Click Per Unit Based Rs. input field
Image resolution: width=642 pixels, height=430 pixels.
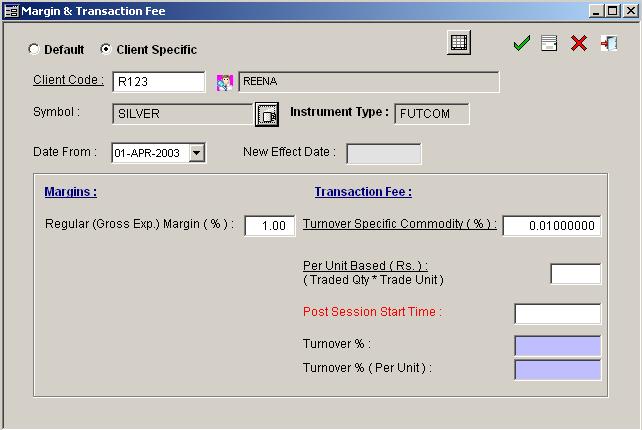[575, 274]
